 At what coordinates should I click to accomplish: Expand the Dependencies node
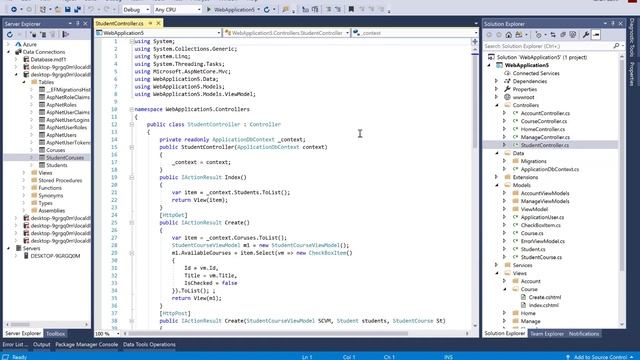tap(497, 81)
